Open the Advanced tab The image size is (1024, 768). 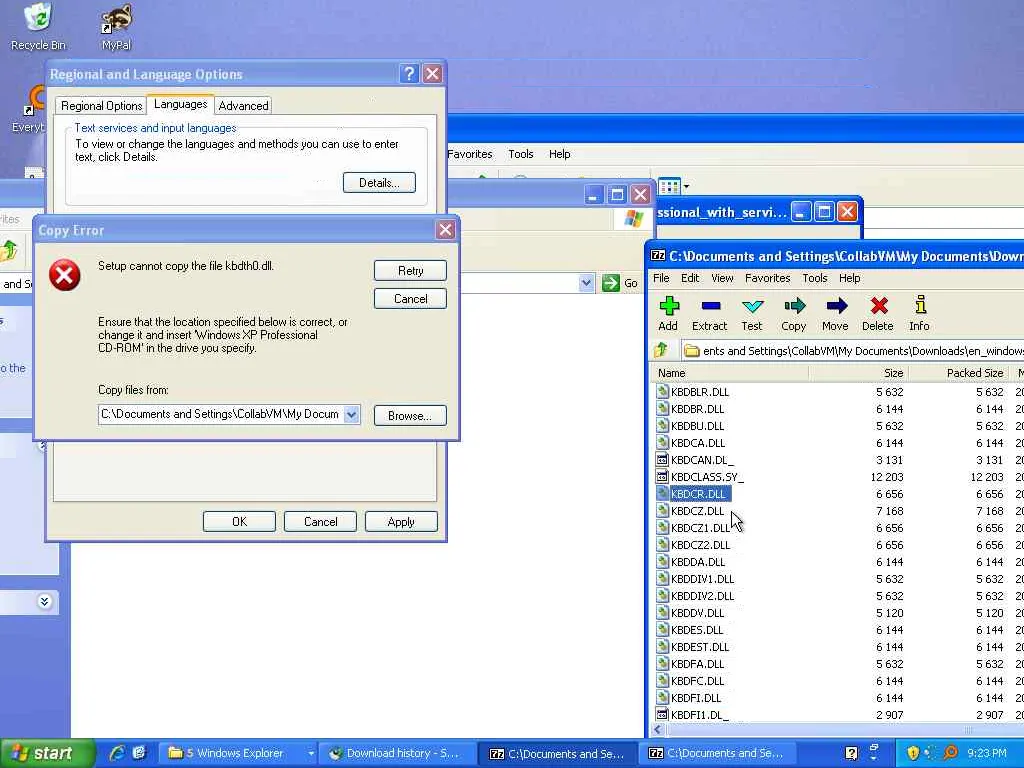click(x=243, y=106)
